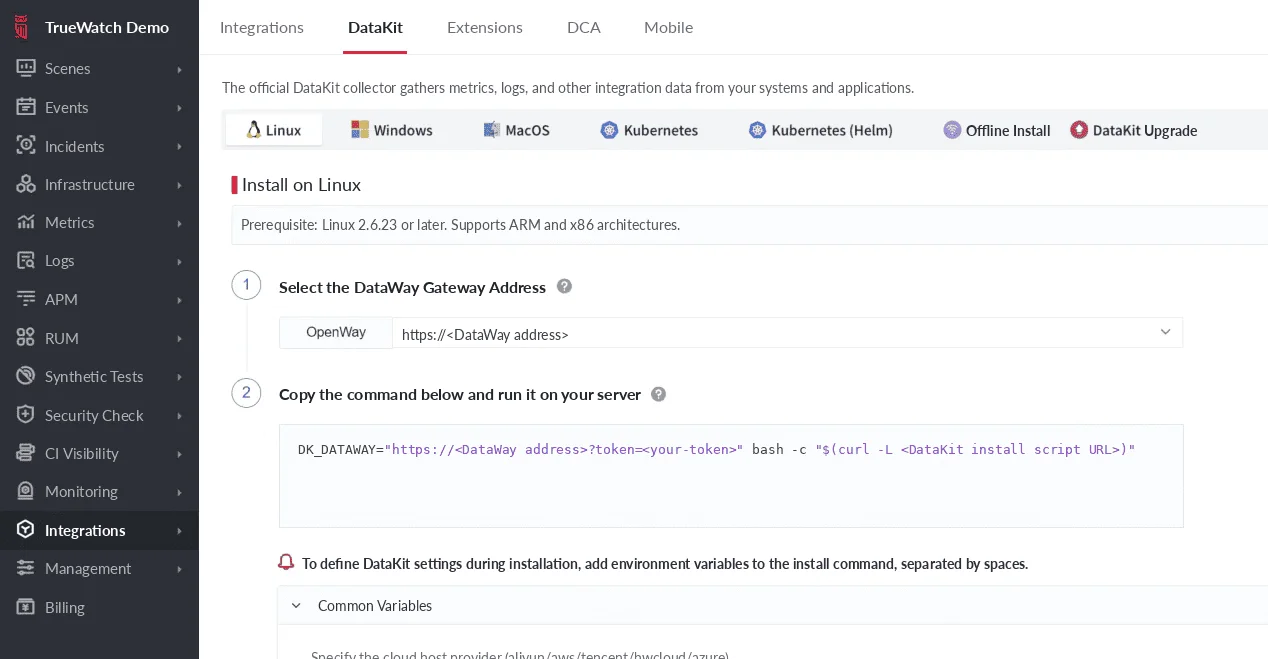Go to the Mobile tab
The image size is (1268, 659).
668,27
